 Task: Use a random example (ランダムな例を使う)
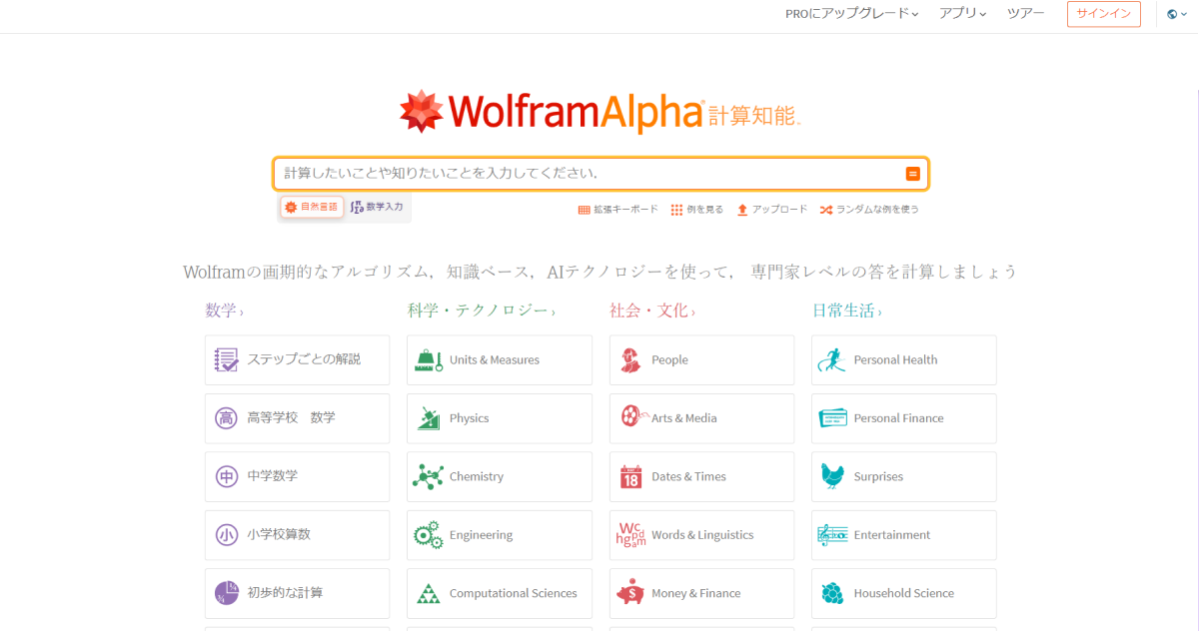[869, 210]
